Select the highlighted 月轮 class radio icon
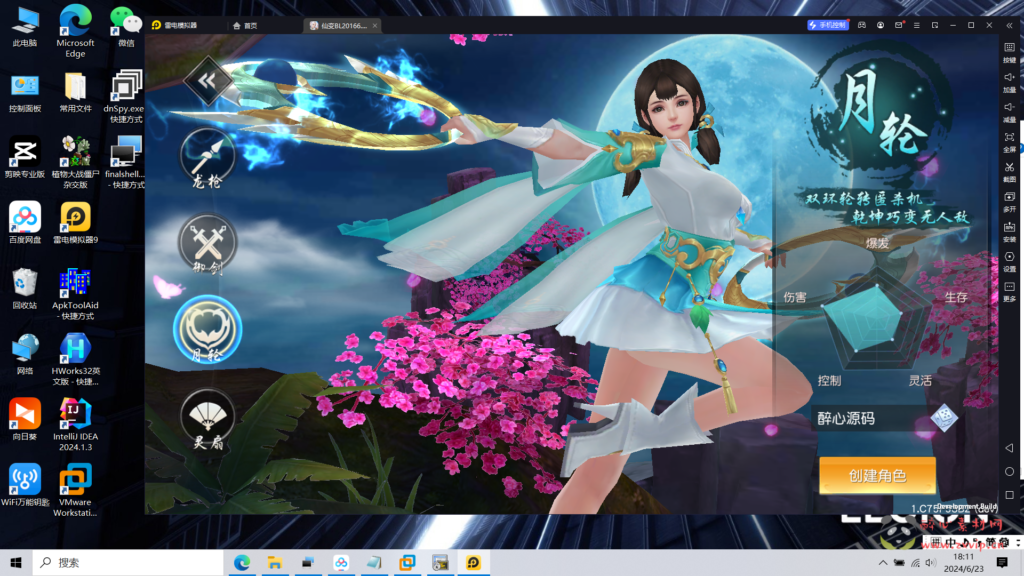Image resolution: width=1024 pixels, height=576 pixels. coord(207,328)
